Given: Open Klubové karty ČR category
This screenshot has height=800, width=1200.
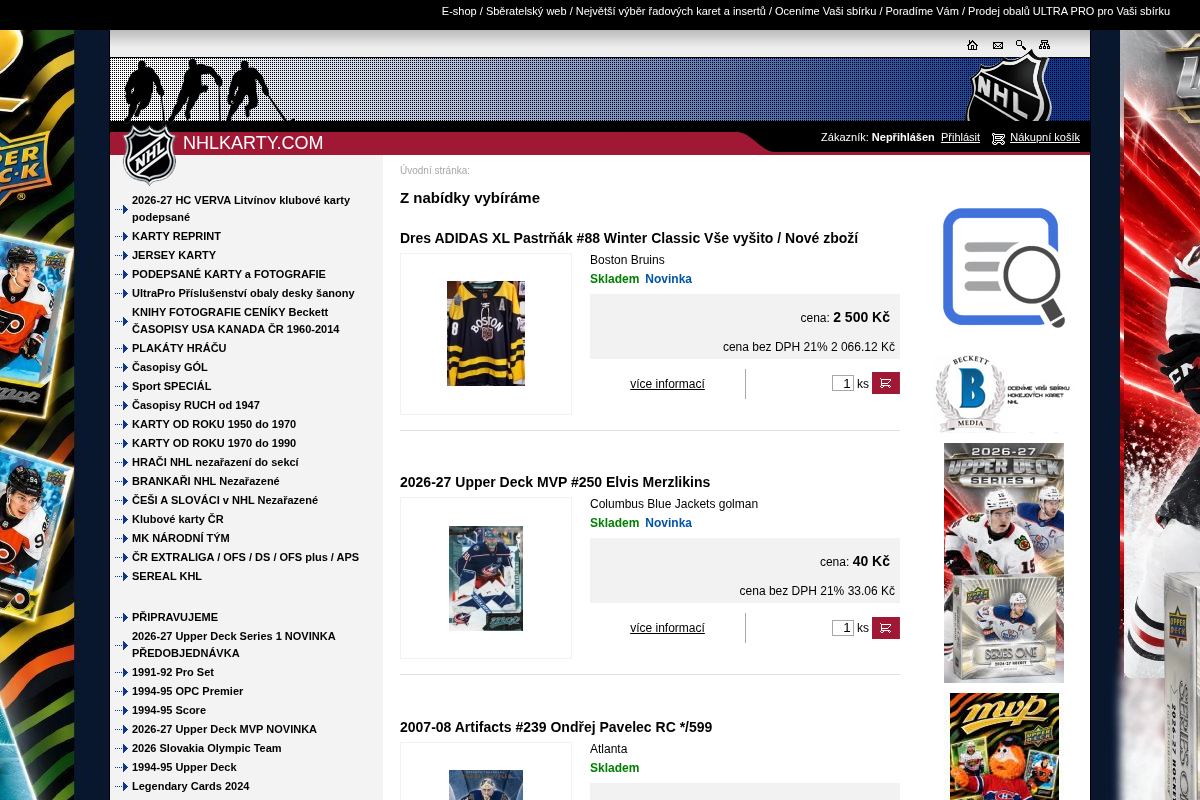Looking at the screenshot, I should [178, 519].
